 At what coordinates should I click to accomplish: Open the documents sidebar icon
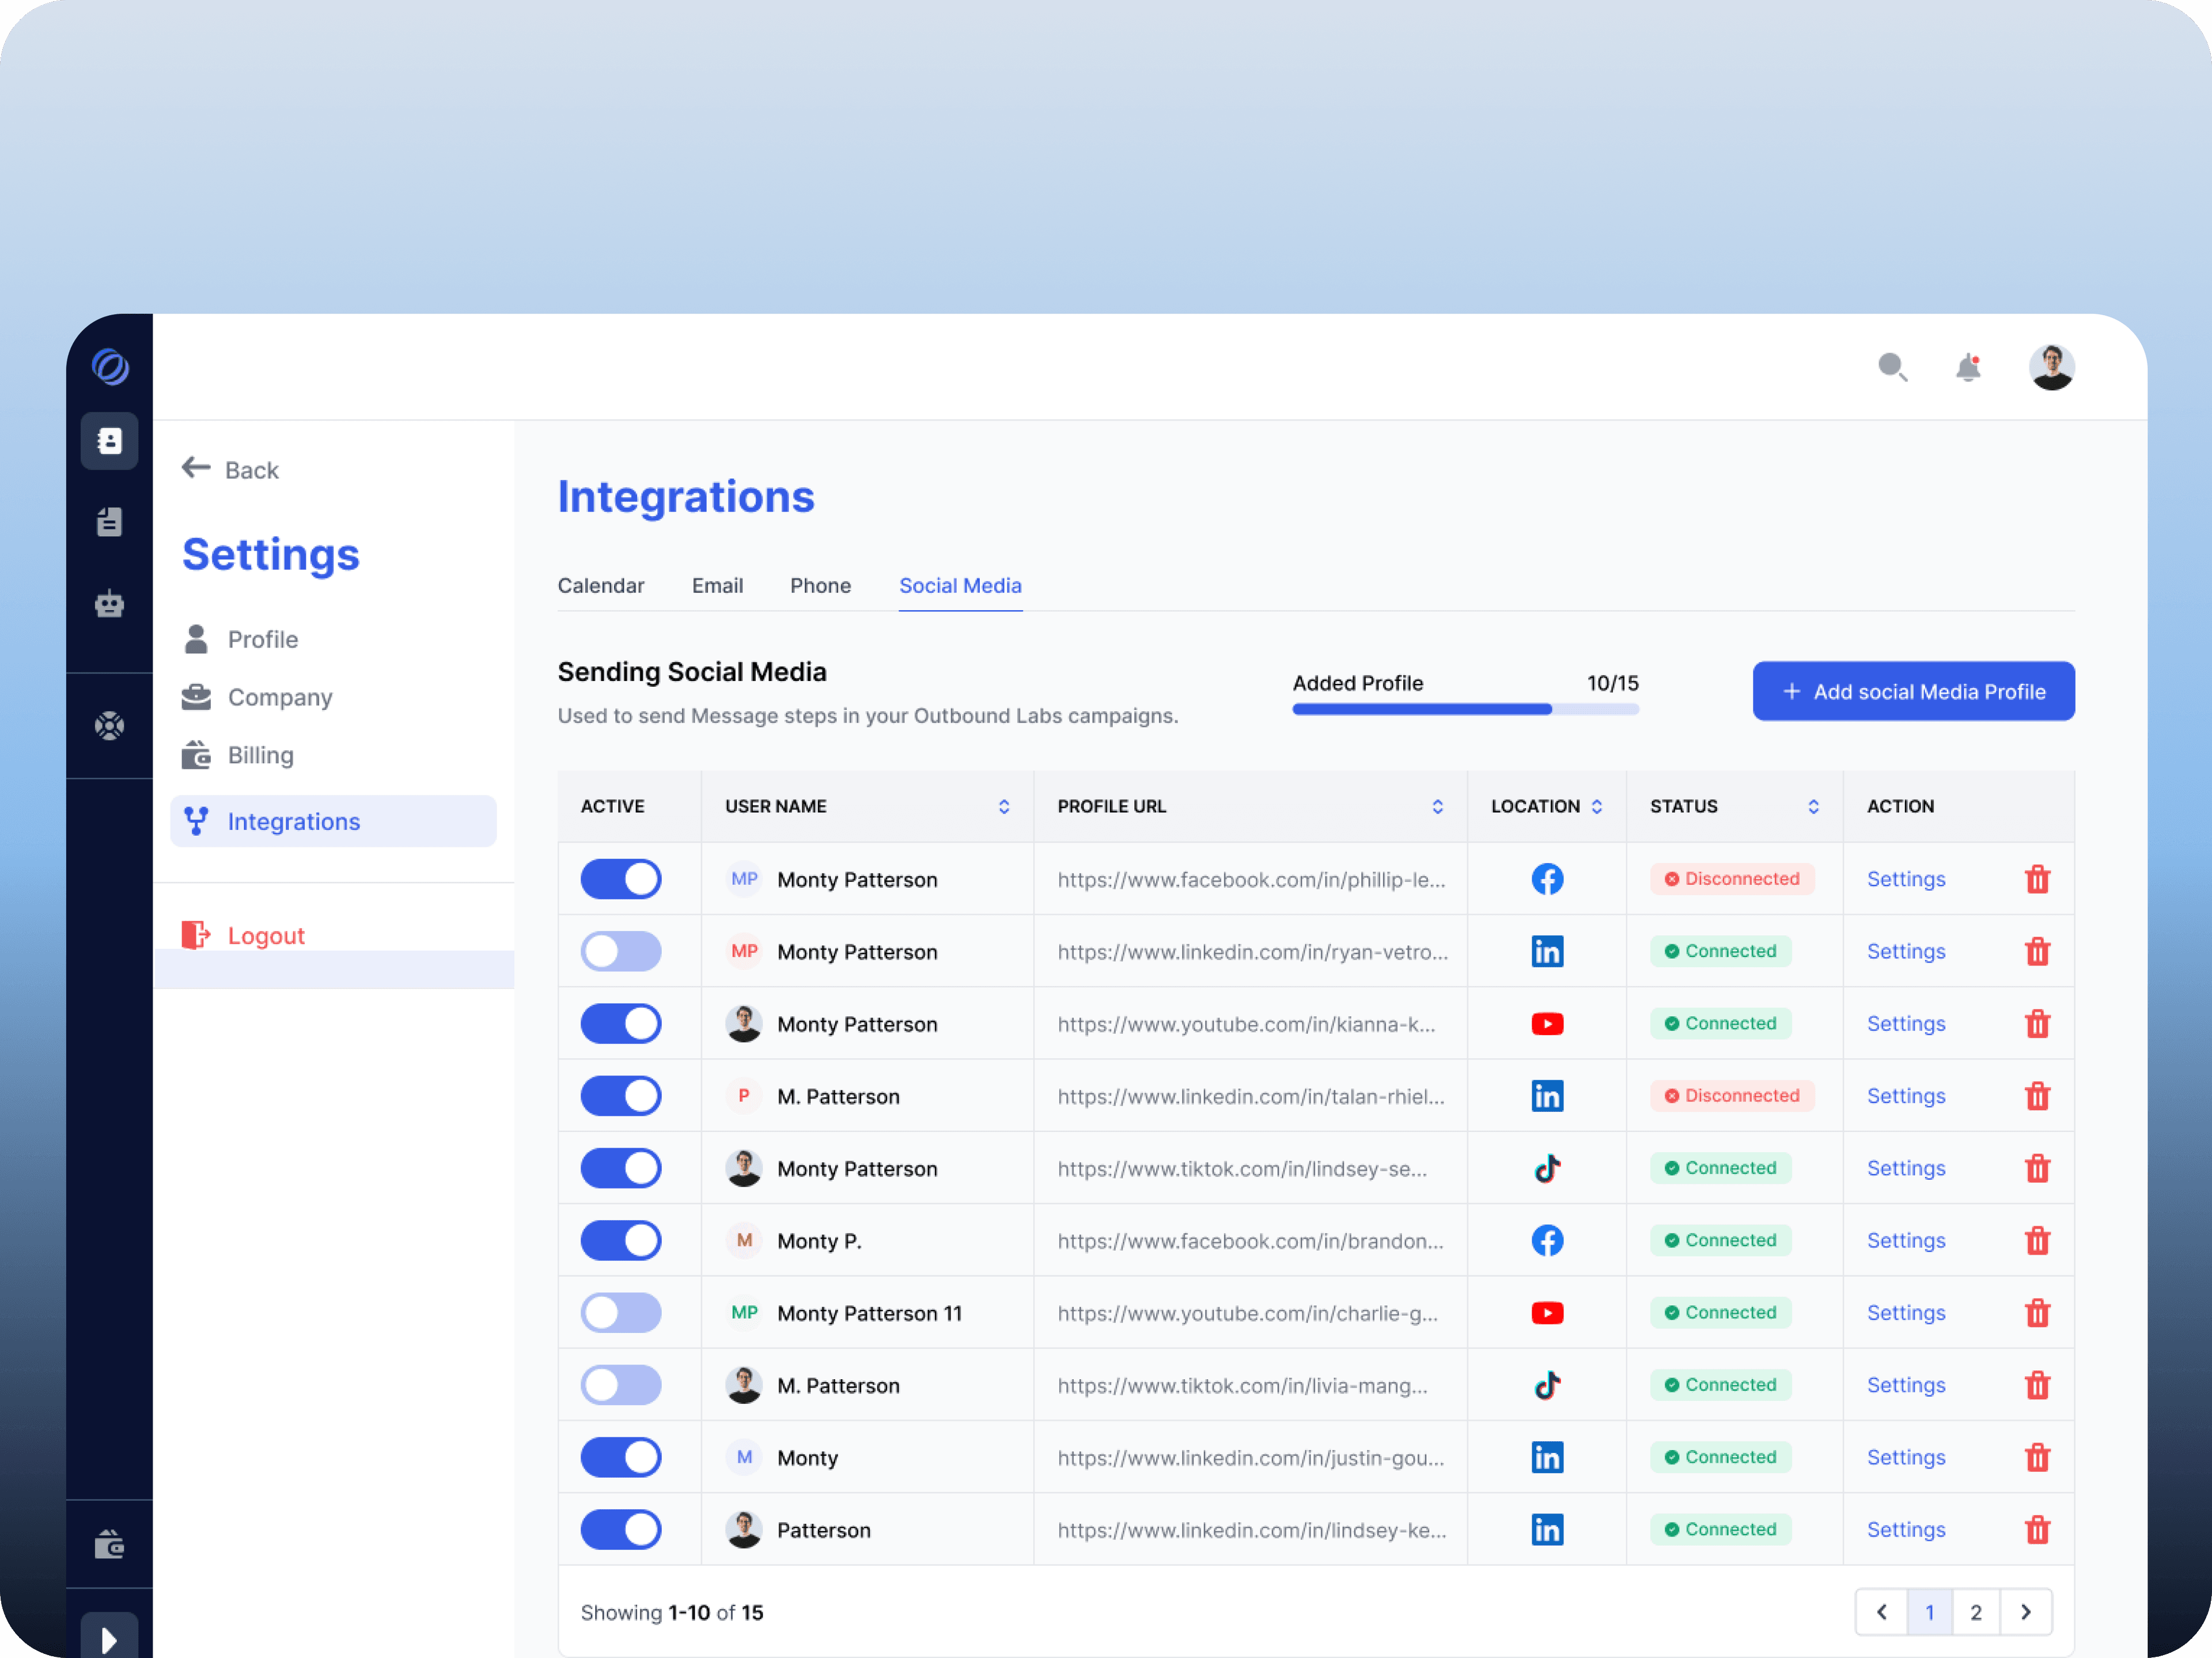[x=110, y=522]
